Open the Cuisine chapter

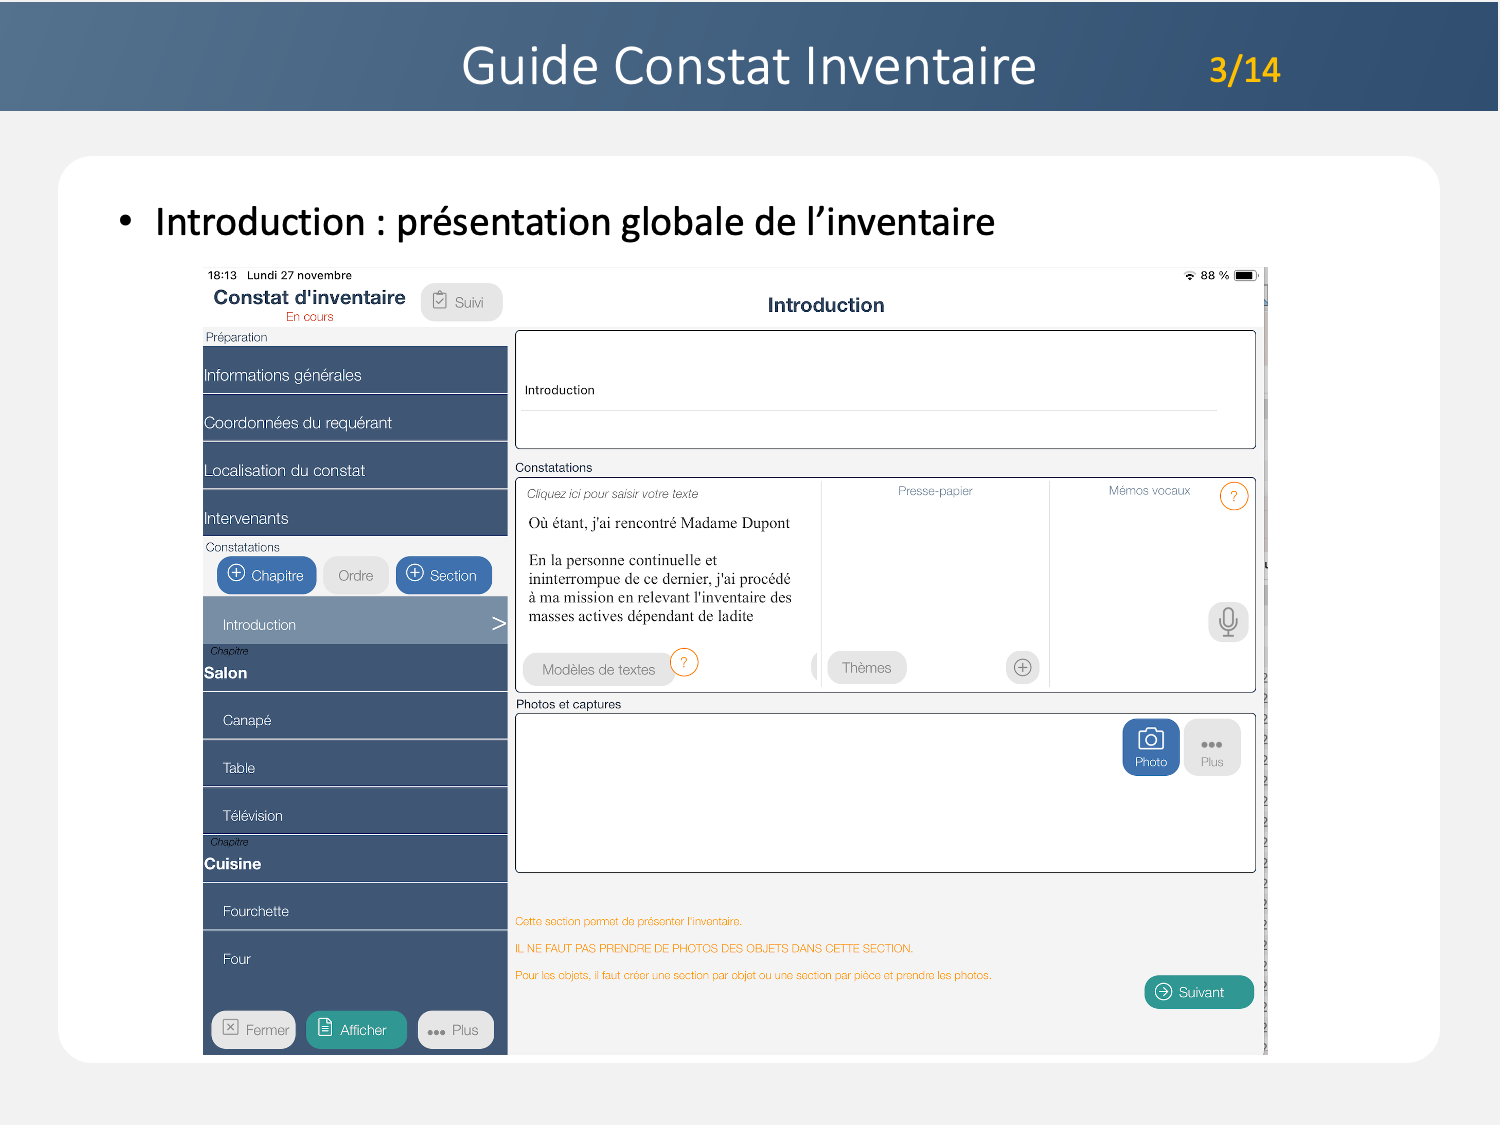click(x=355, y=863)
